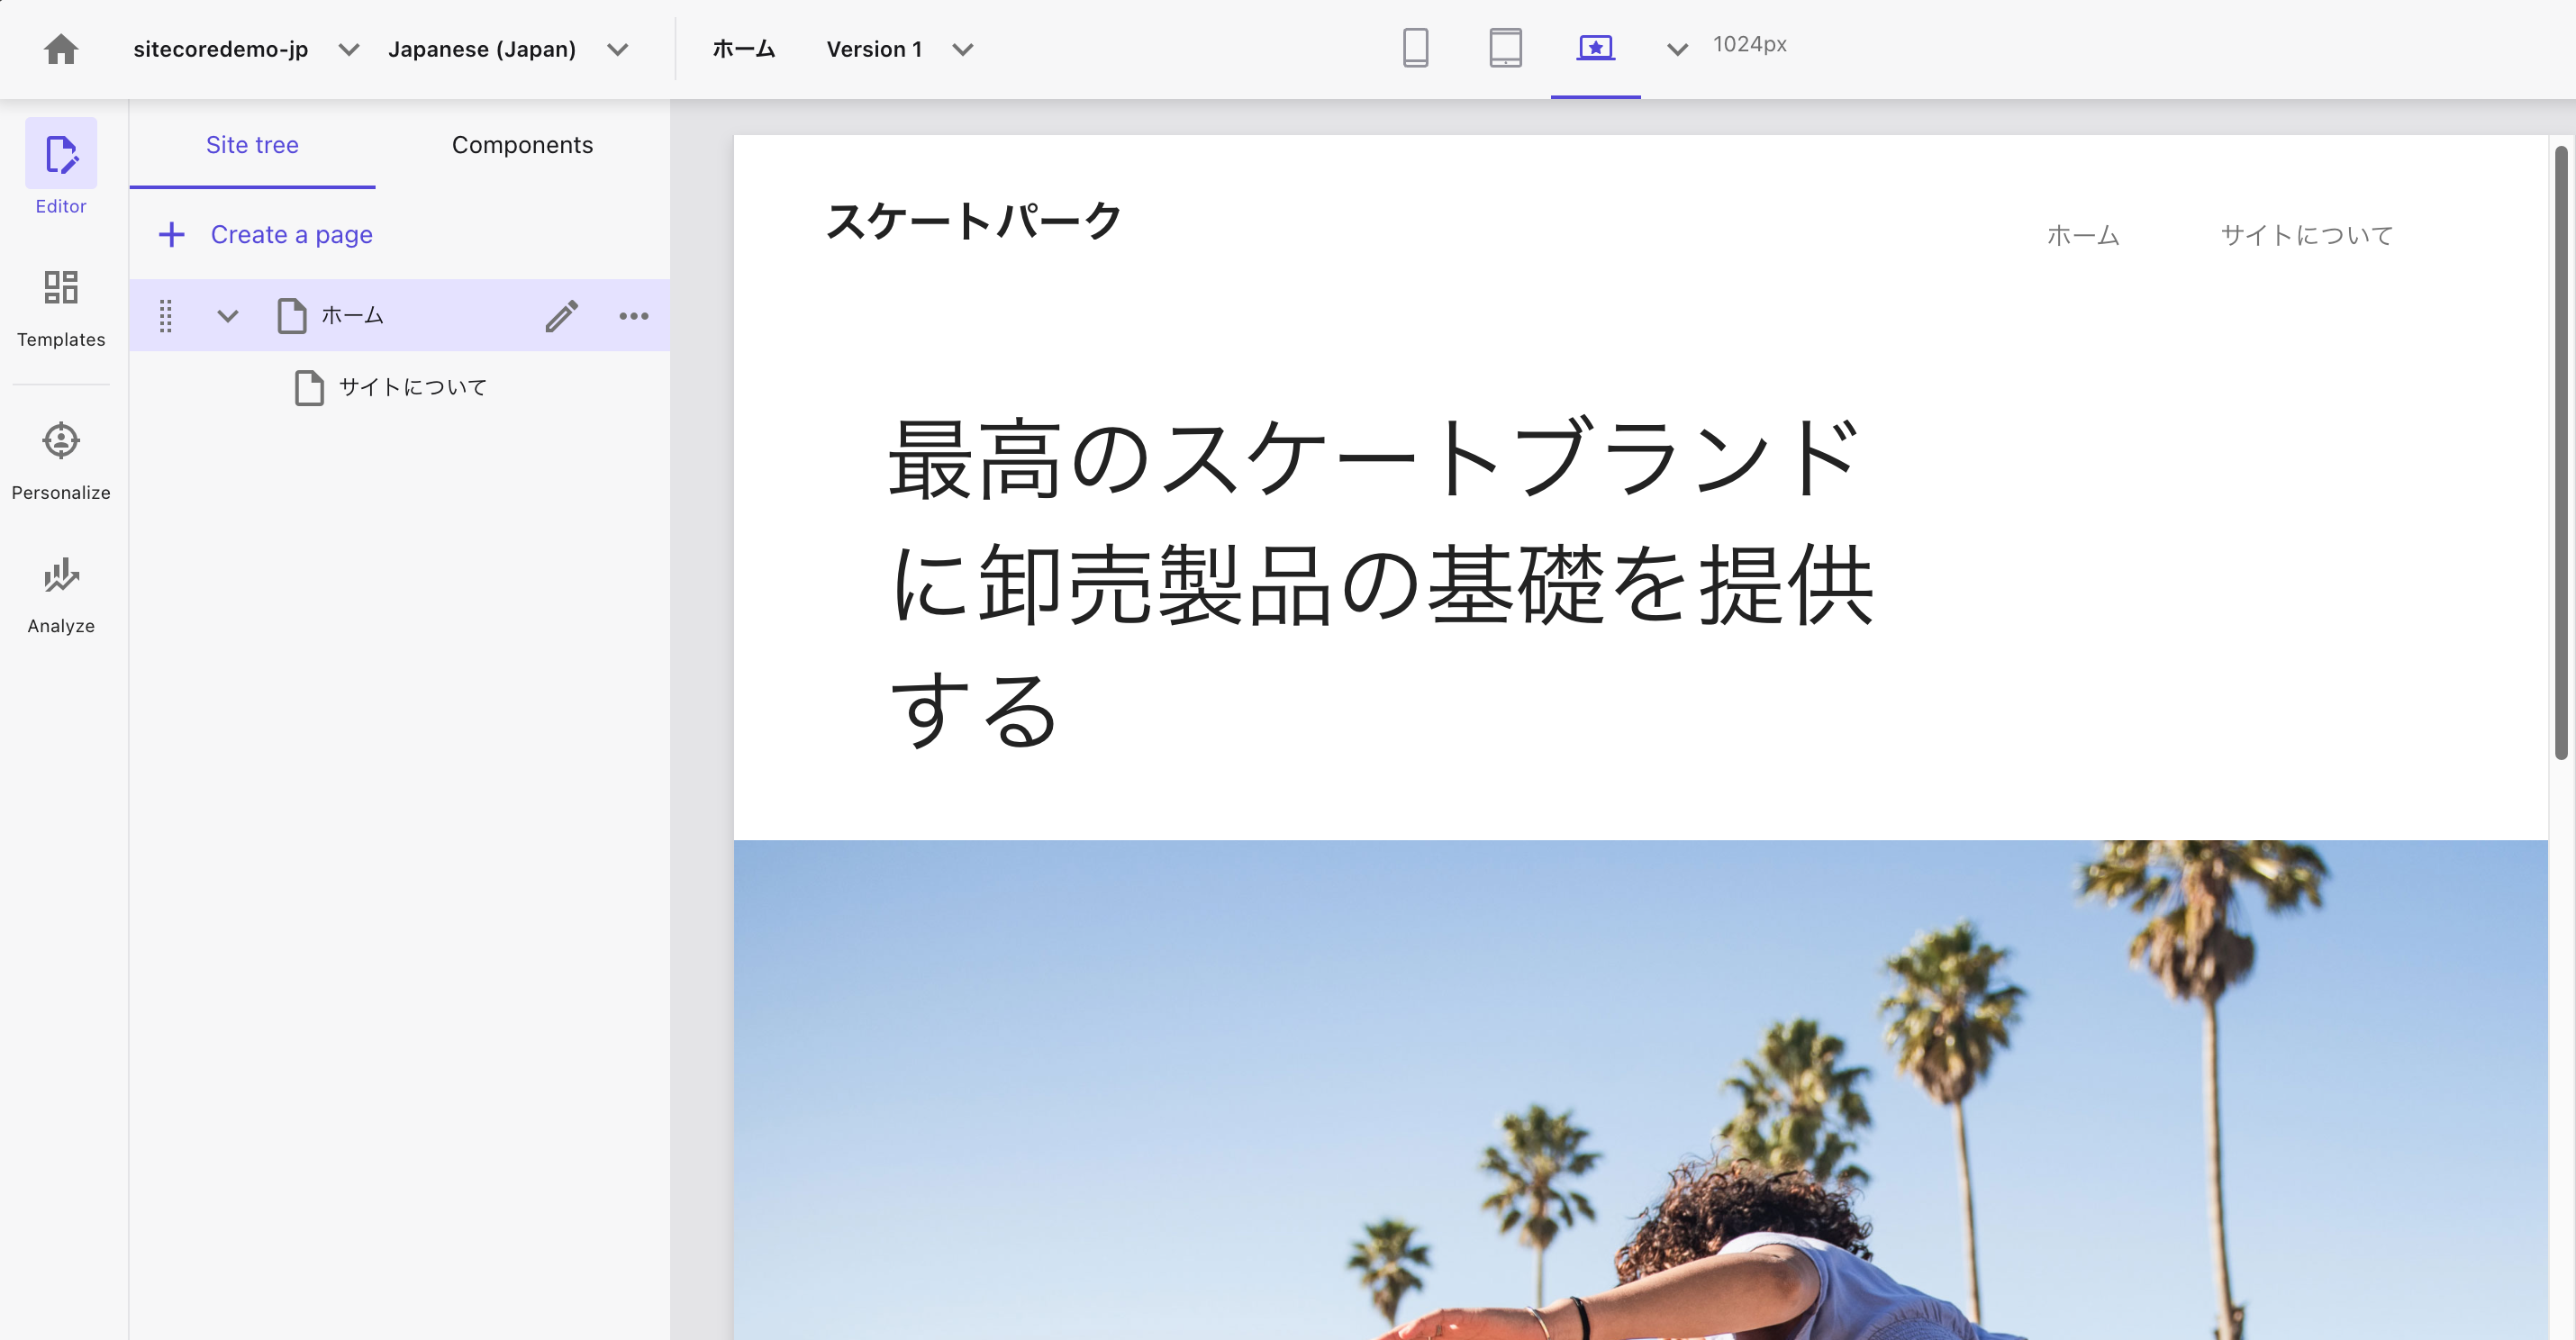Click the page icon of サイトについて item
This screenshot has width=2576, height=1340.
[x=309, y=387]
